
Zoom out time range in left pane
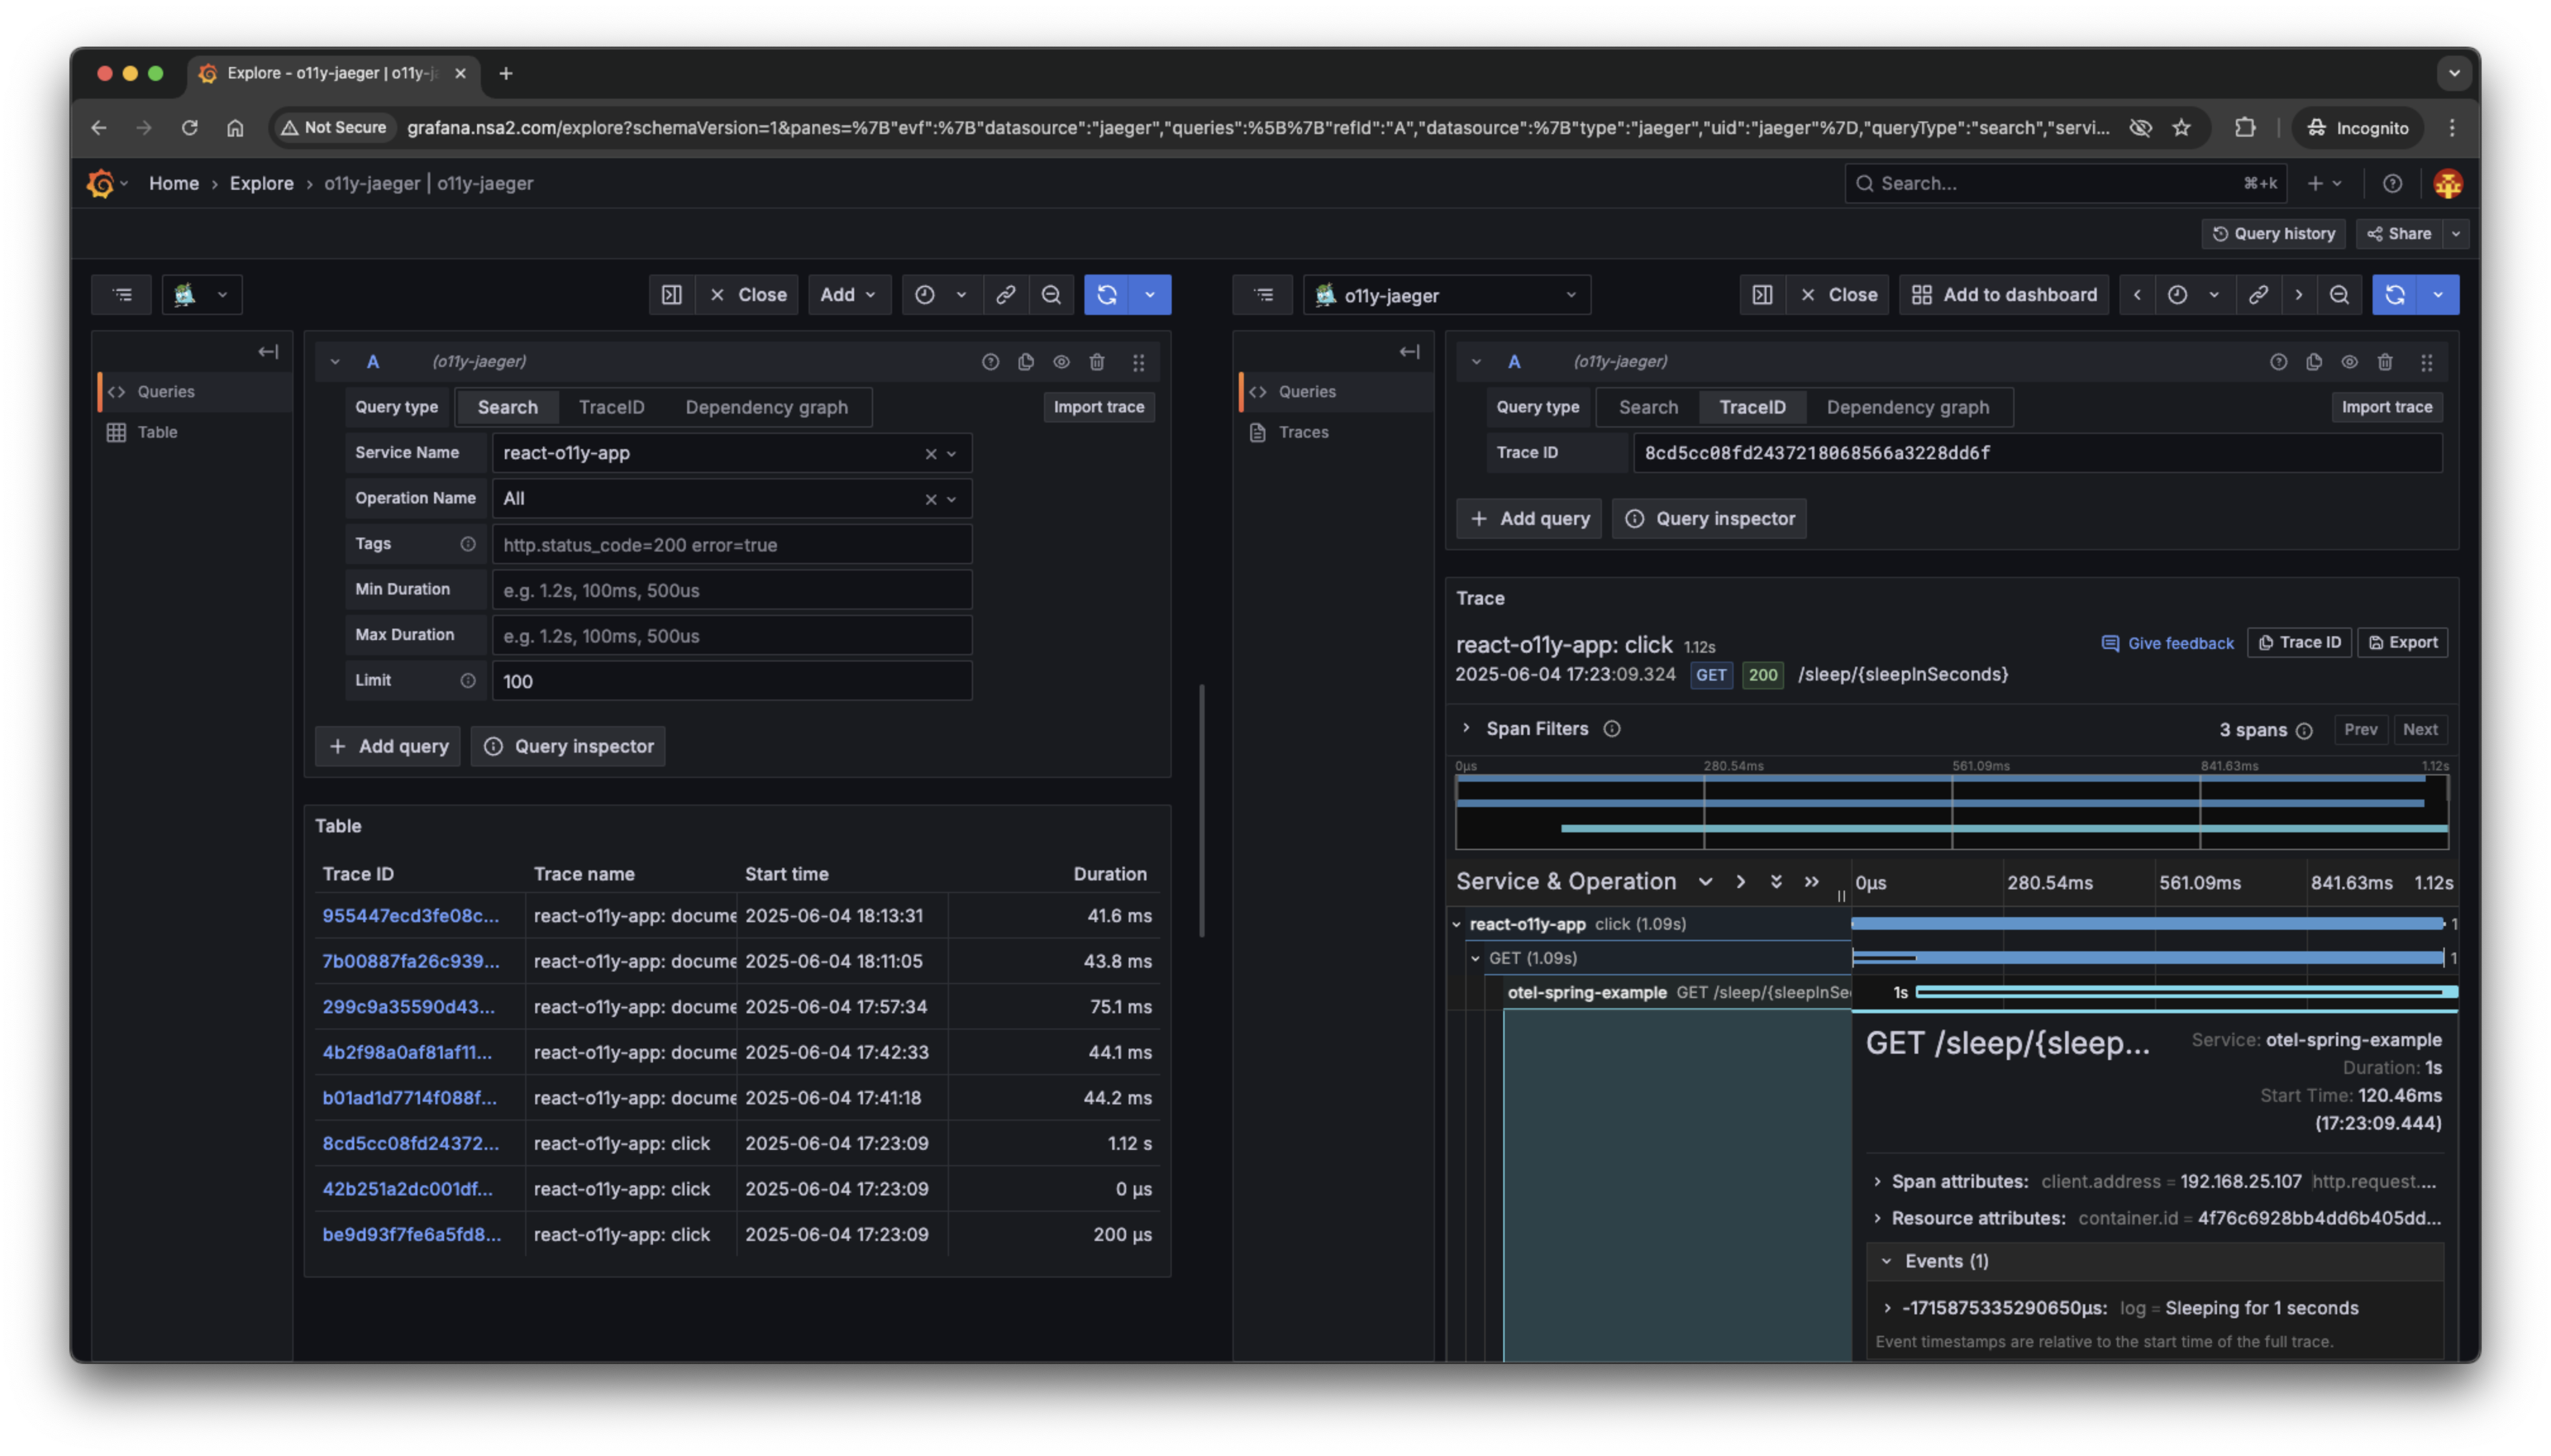[x=1050, y=295]
